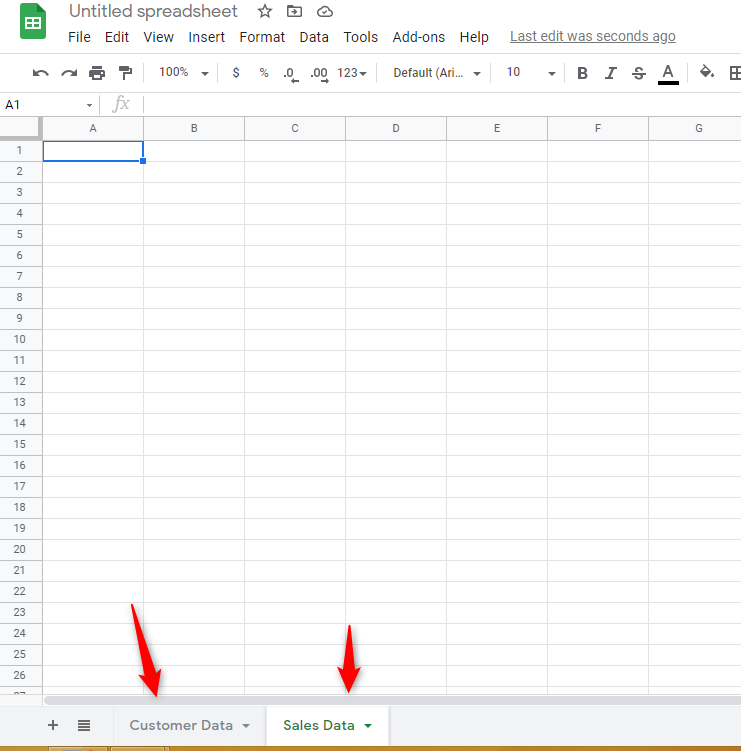Open the font size 10 dropdown
The image size is (741, 751).
[530, 73]
